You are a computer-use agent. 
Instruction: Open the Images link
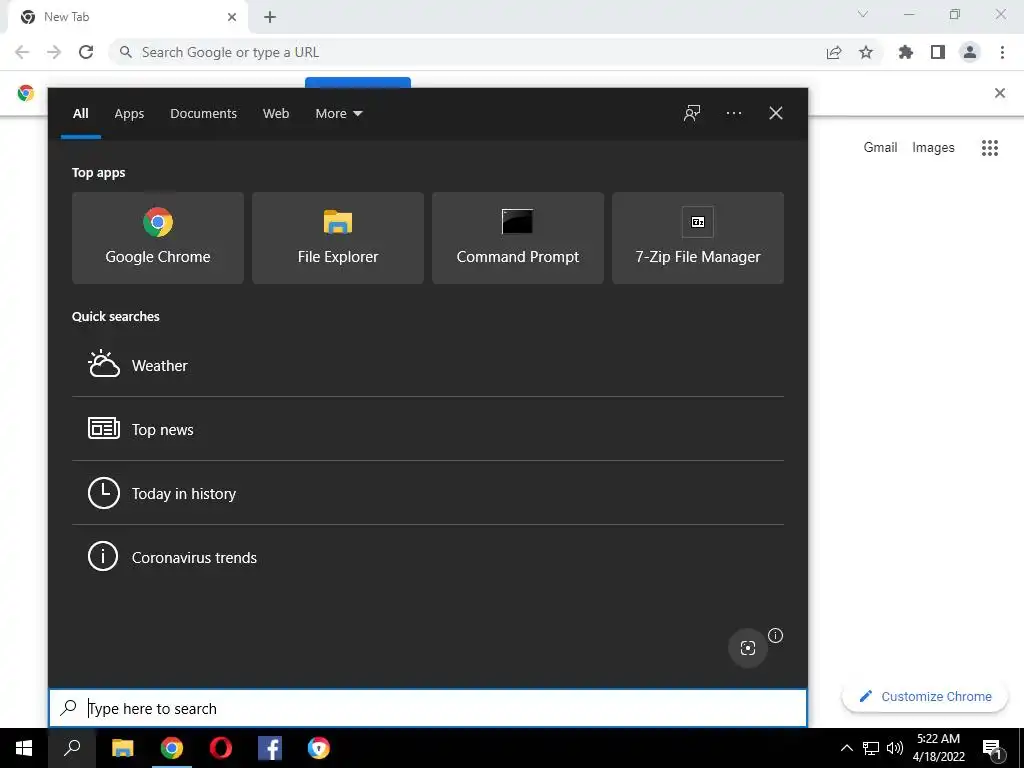pyautogui.click(x=933, y=148)
